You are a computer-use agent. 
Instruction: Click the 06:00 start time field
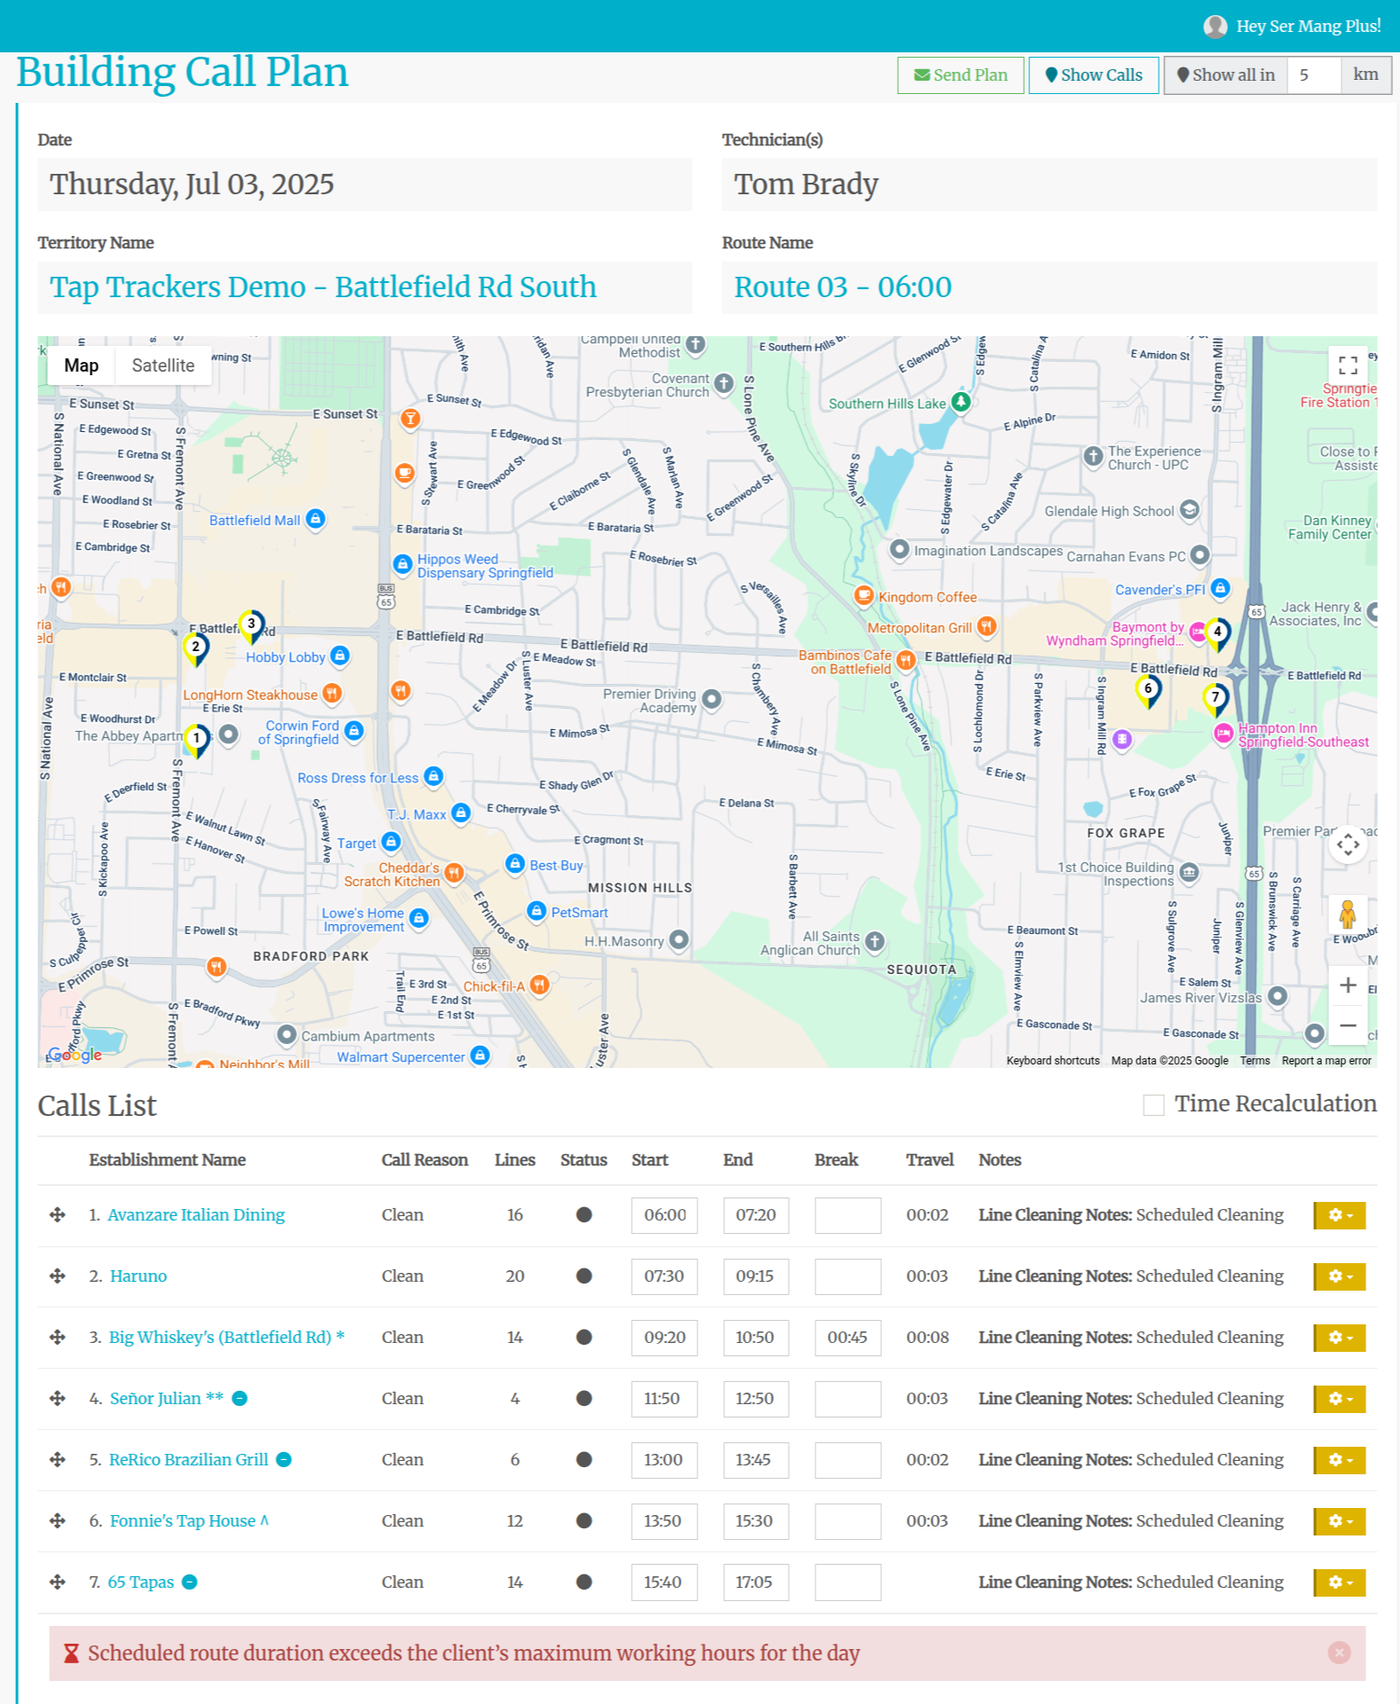664,1215
